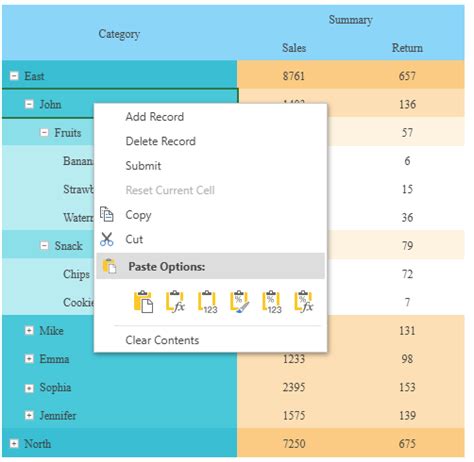Click the Copy icon in context menu

pos(107,214)
